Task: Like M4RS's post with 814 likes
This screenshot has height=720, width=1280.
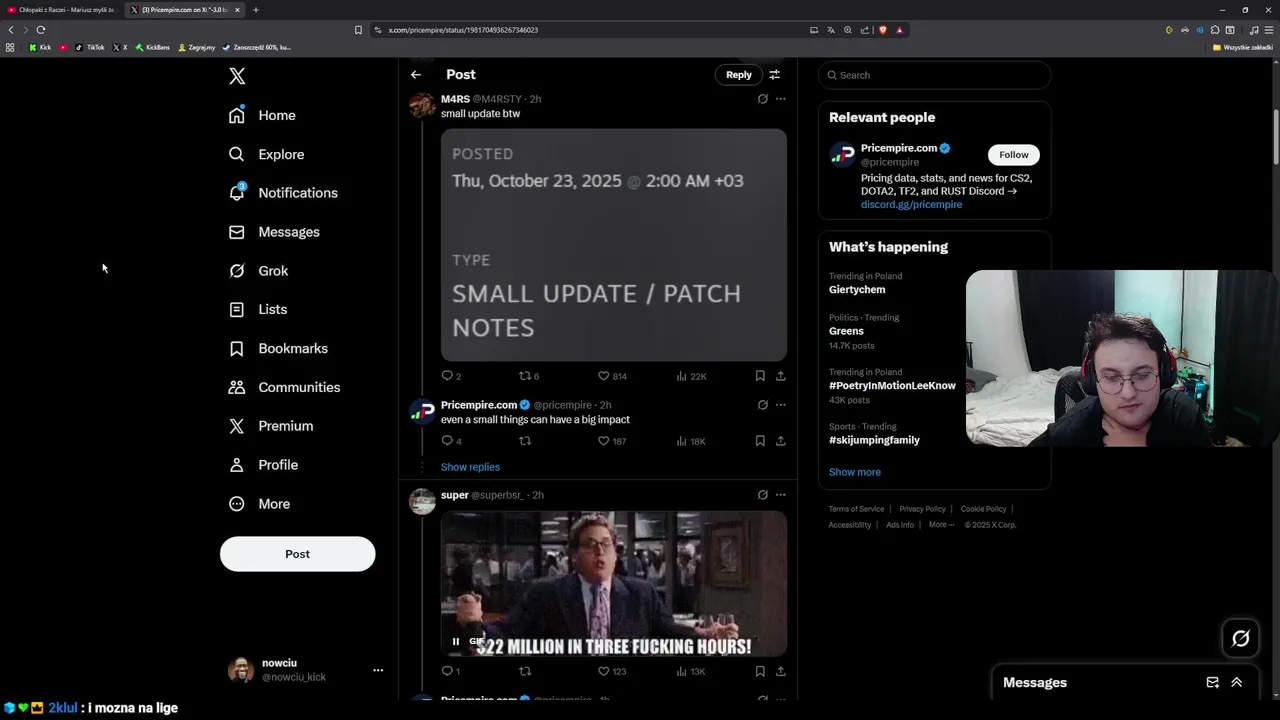Action: pyautogui.click(x=612, y=376)
